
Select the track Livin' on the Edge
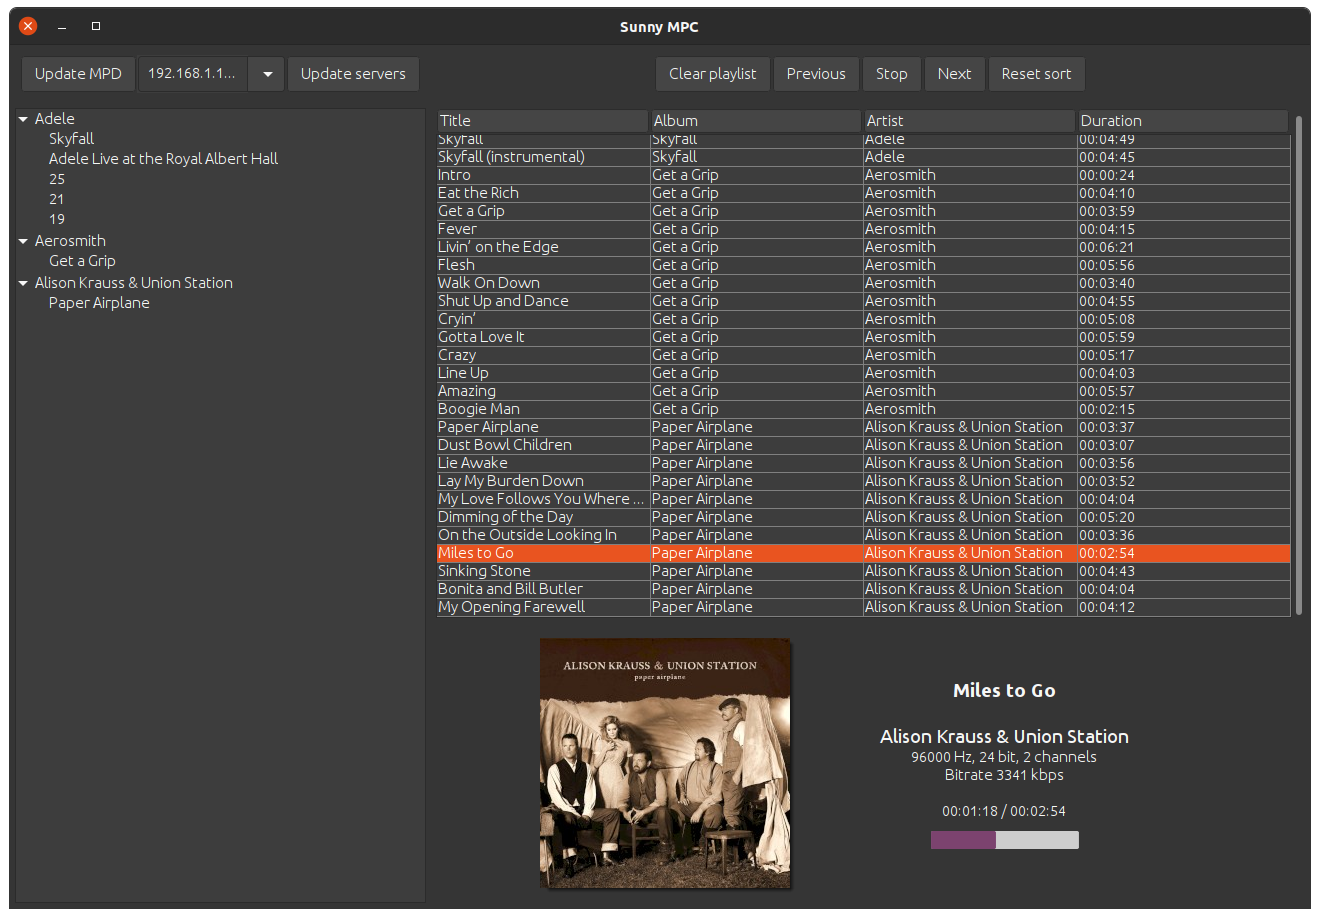click(498, 247)
